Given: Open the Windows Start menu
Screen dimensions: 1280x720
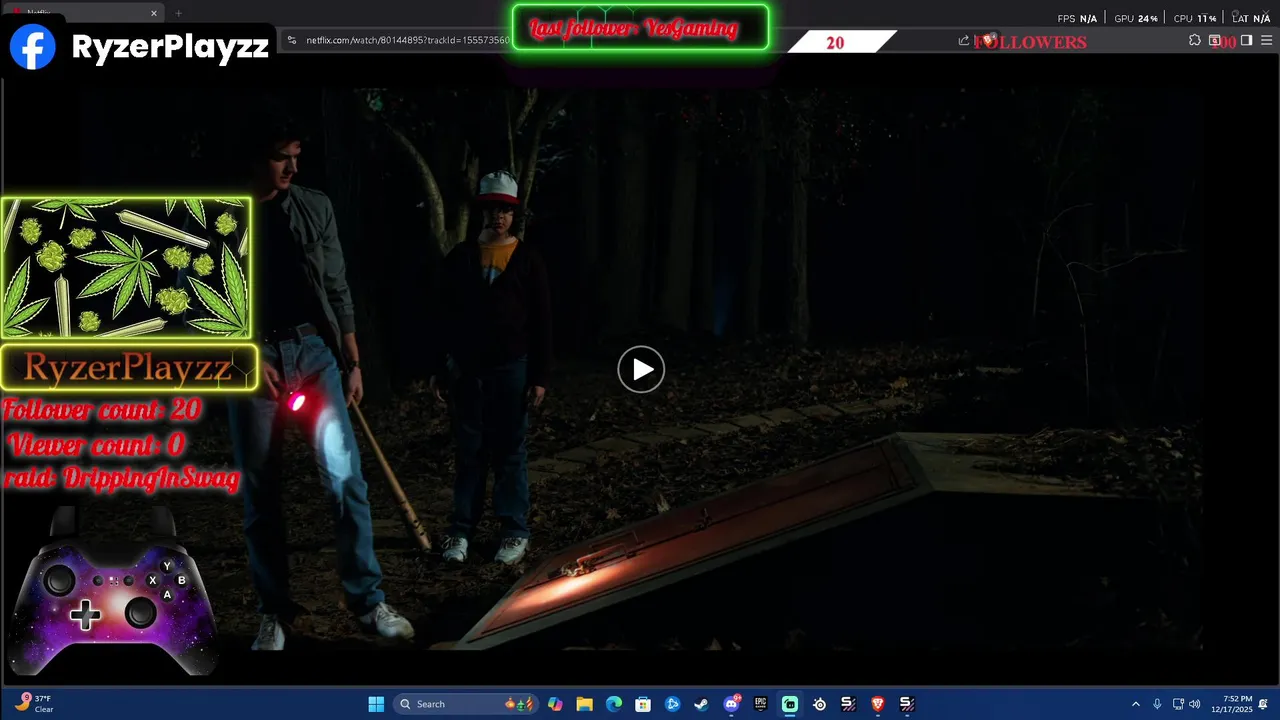Looking at the screenshot, I should click(x=376, y=704).
